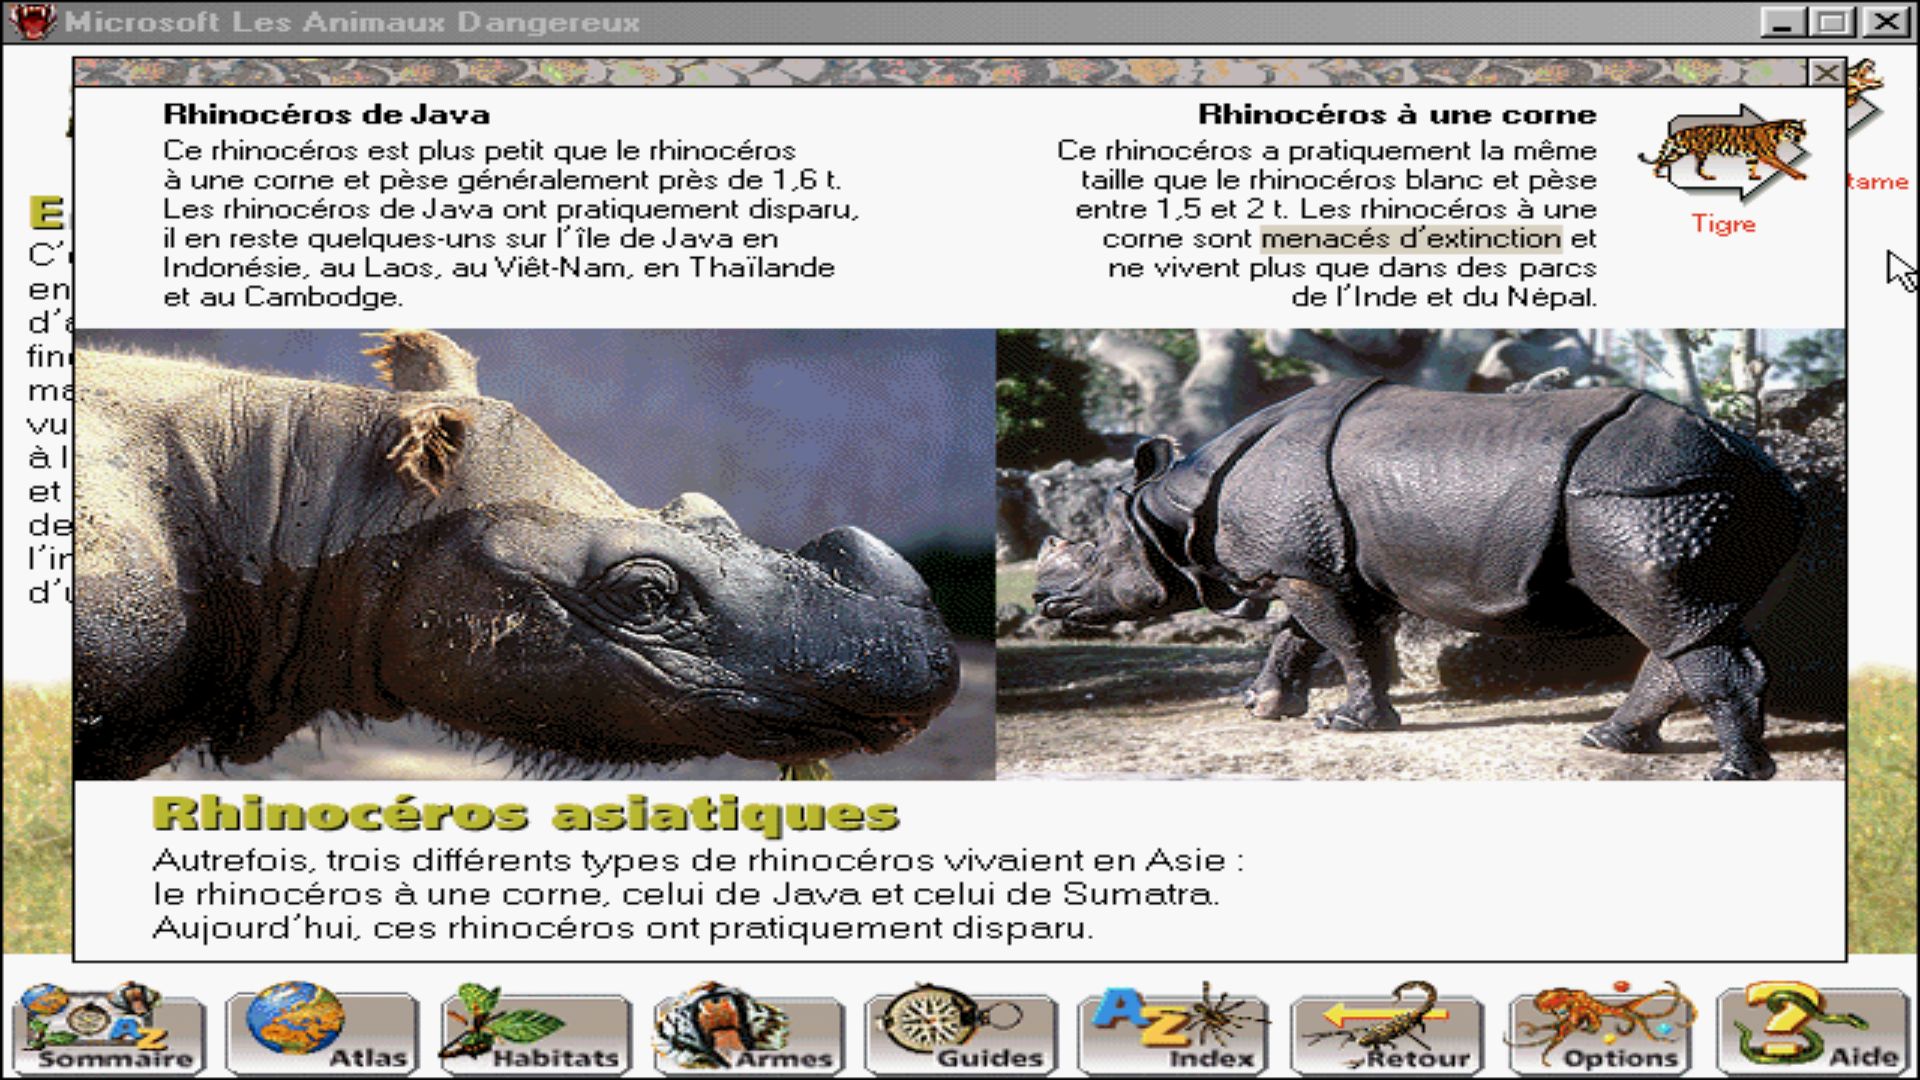The height and width of the screenshot is (1080, 1920).
Task: Close the Les Animaux Dangereux window
Action: [x=1887, y=21]
